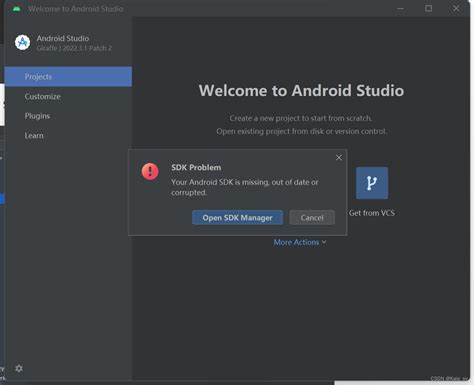Open the settings gear at bottom left
474x385 pixels.
pyautogui.click(x=19, y=368)
